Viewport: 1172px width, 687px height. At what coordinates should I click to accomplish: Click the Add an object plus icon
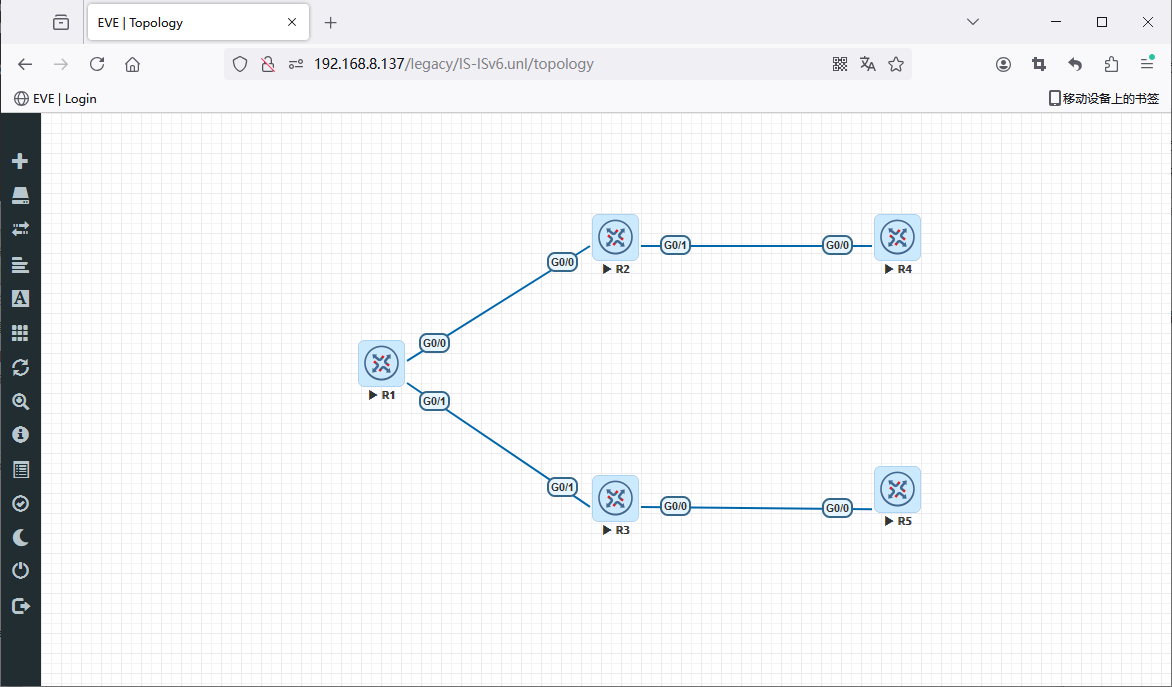20,161
